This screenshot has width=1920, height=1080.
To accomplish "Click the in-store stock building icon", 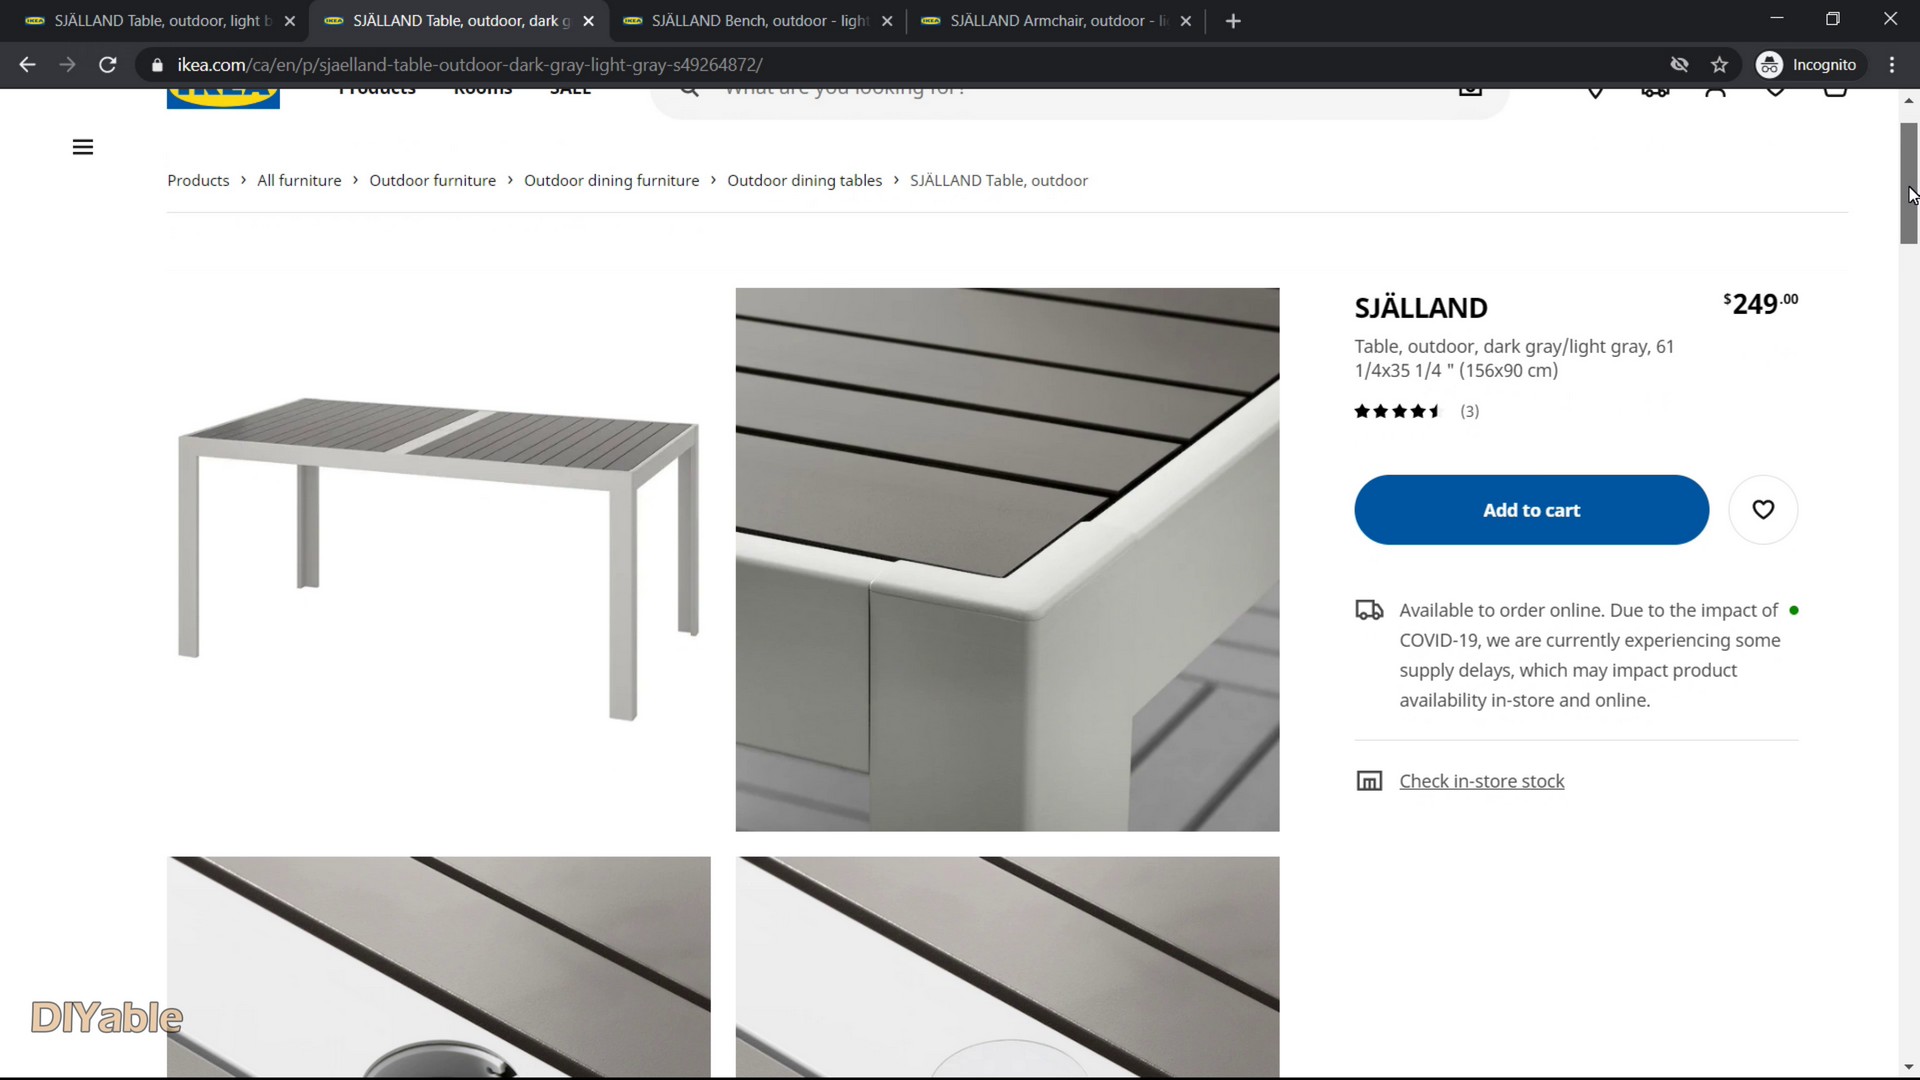I will click(x=1369, y=781).
